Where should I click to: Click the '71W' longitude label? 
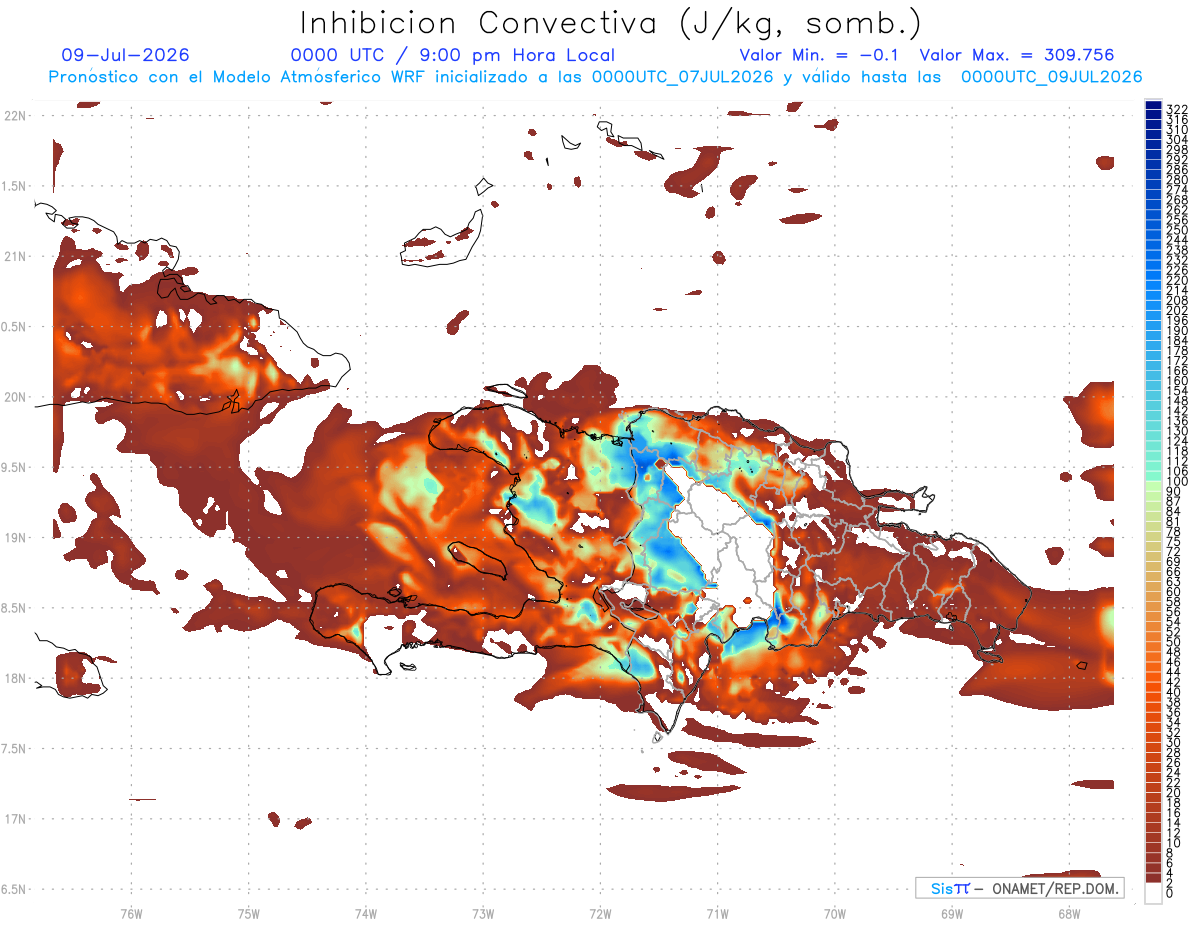(717, 913)
